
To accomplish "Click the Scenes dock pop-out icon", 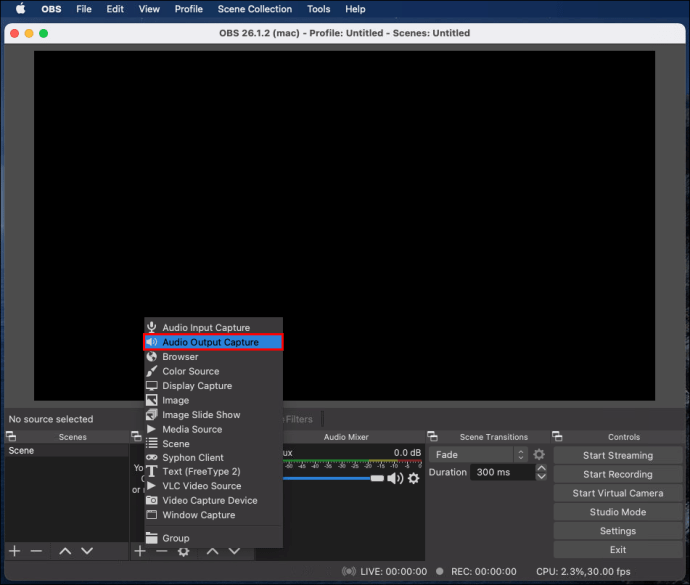I will (x=11, y=437).
